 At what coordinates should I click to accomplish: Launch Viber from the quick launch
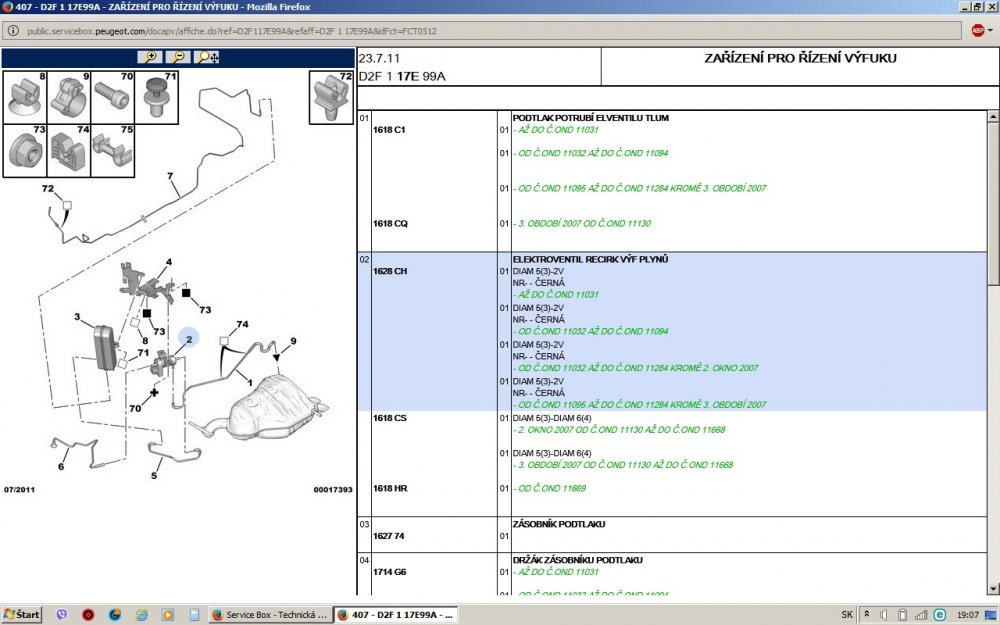click(x=62, y=615)
